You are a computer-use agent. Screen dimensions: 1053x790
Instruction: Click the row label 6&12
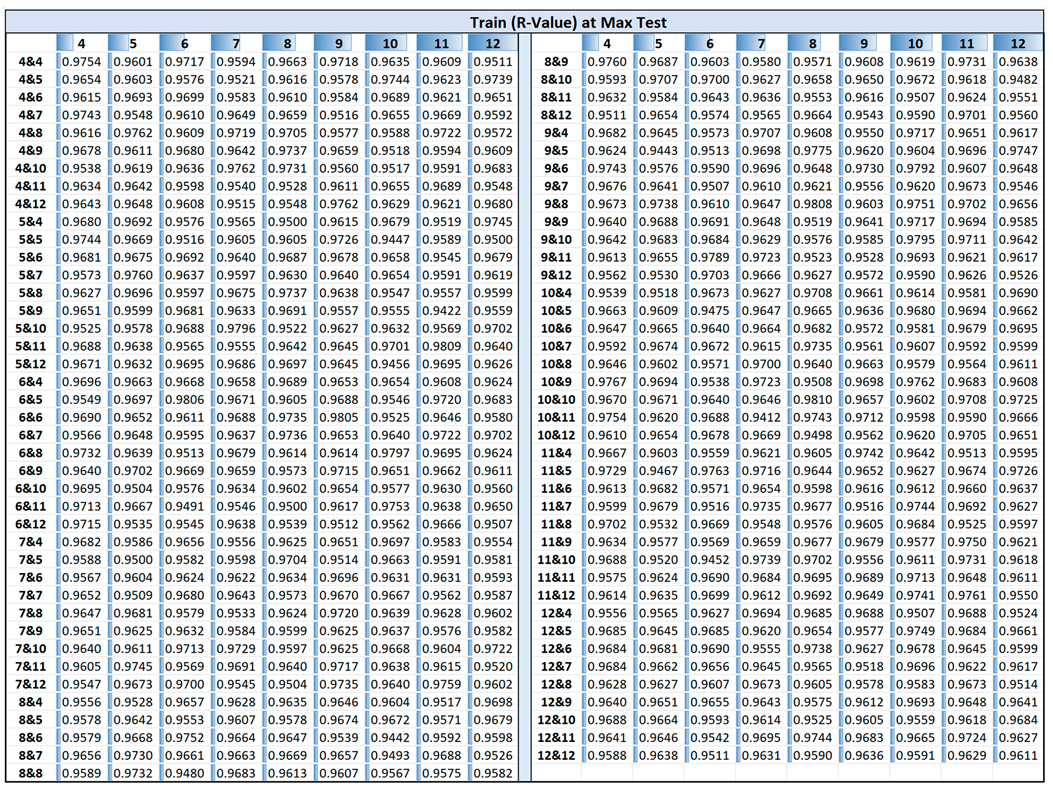30,525
